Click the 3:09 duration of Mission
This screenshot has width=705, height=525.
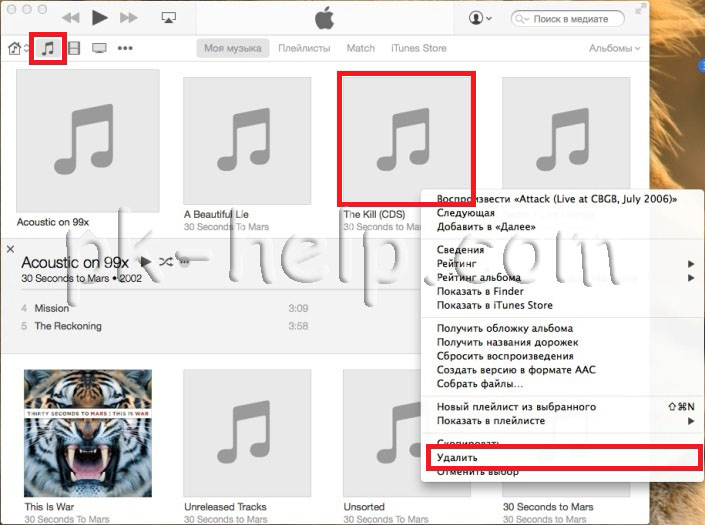tap(298, 308)
